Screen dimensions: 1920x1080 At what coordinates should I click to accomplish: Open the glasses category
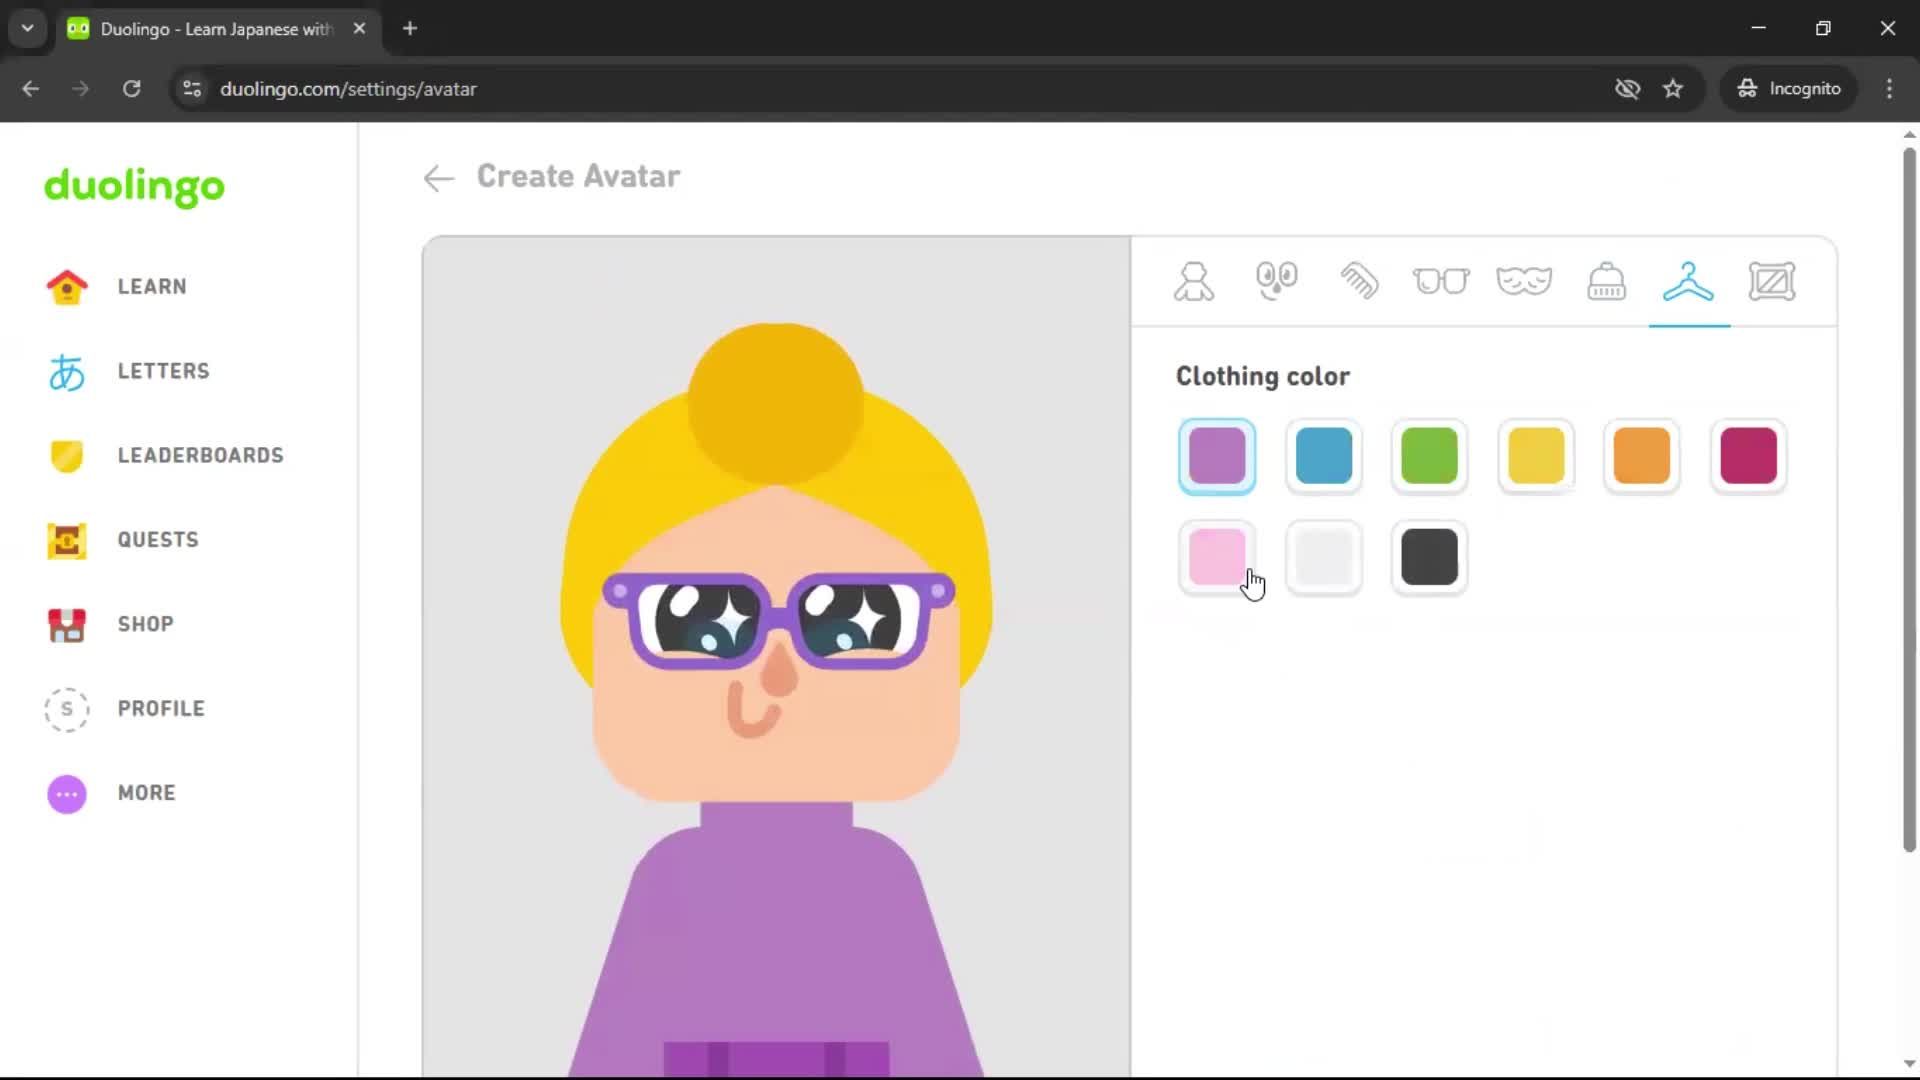(1442, 281)
